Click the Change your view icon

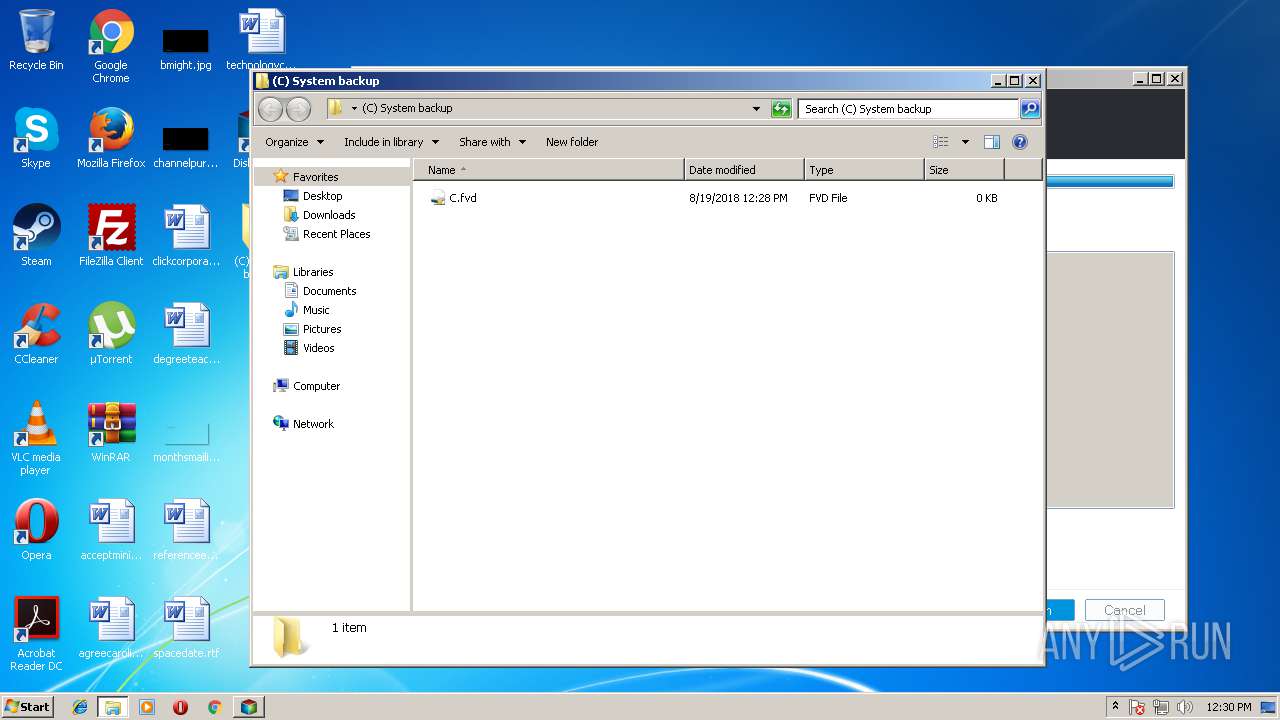click(941, 142)
